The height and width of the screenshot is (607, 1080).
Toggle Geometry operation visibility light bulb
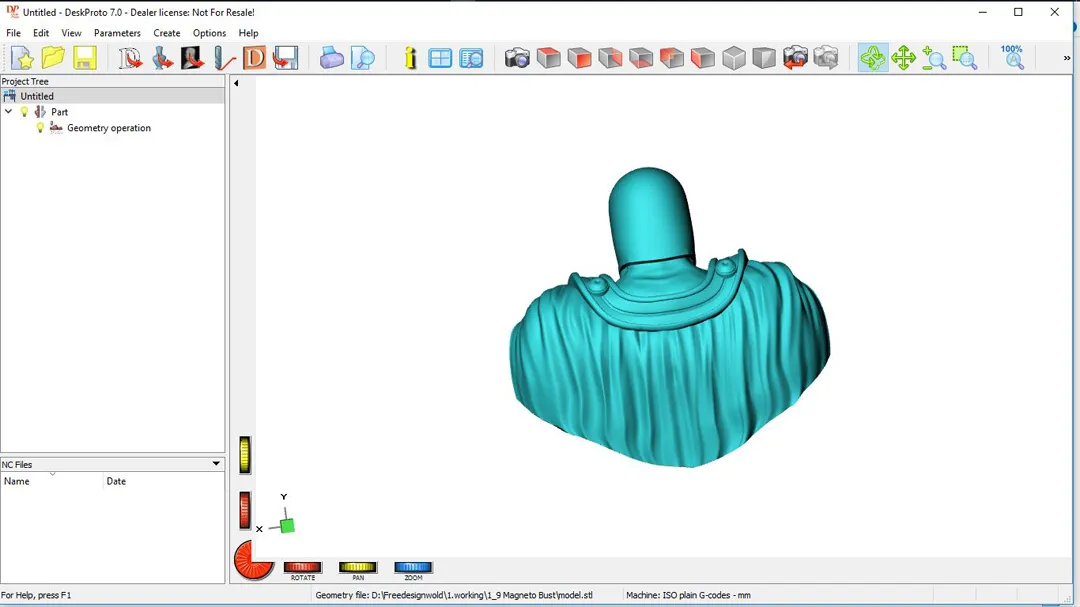pyautogui.click(x=40, y=127)
